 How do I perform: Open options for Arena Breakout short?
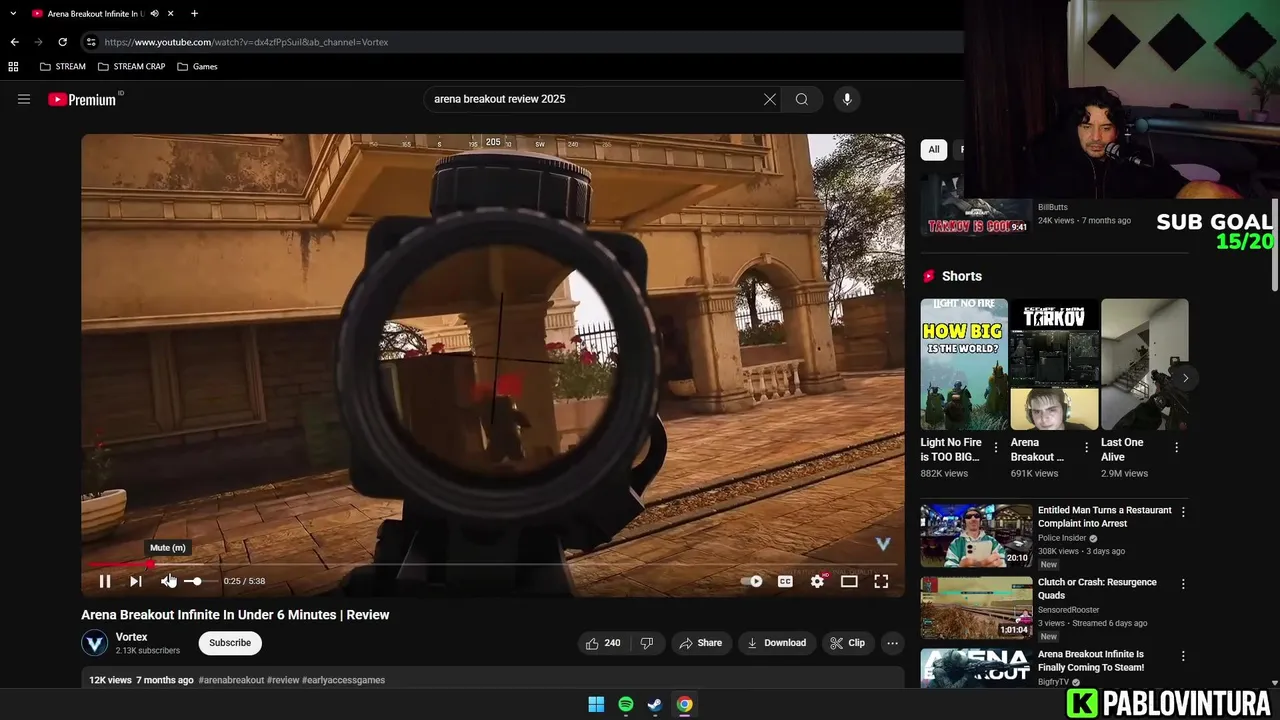(x=1086, y=448)
